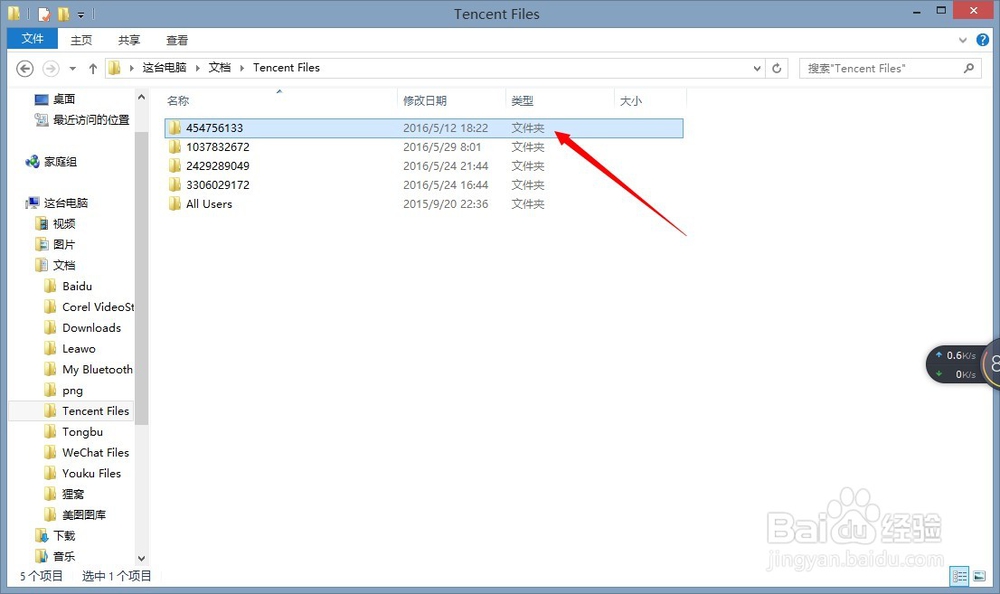Click the date 2015/9/20 22:36

446,204
